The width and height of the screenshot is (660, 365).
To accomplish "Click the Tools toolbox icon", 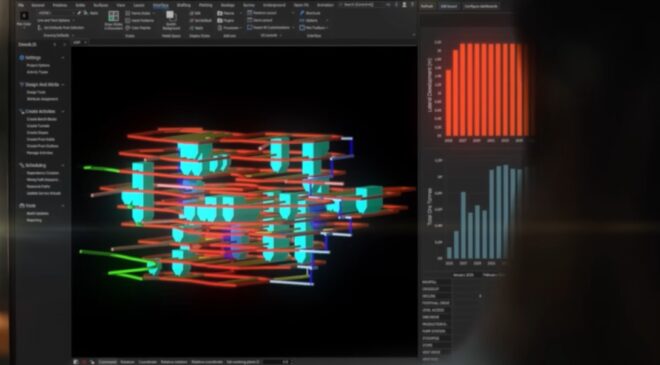I will tap(21, 206).
